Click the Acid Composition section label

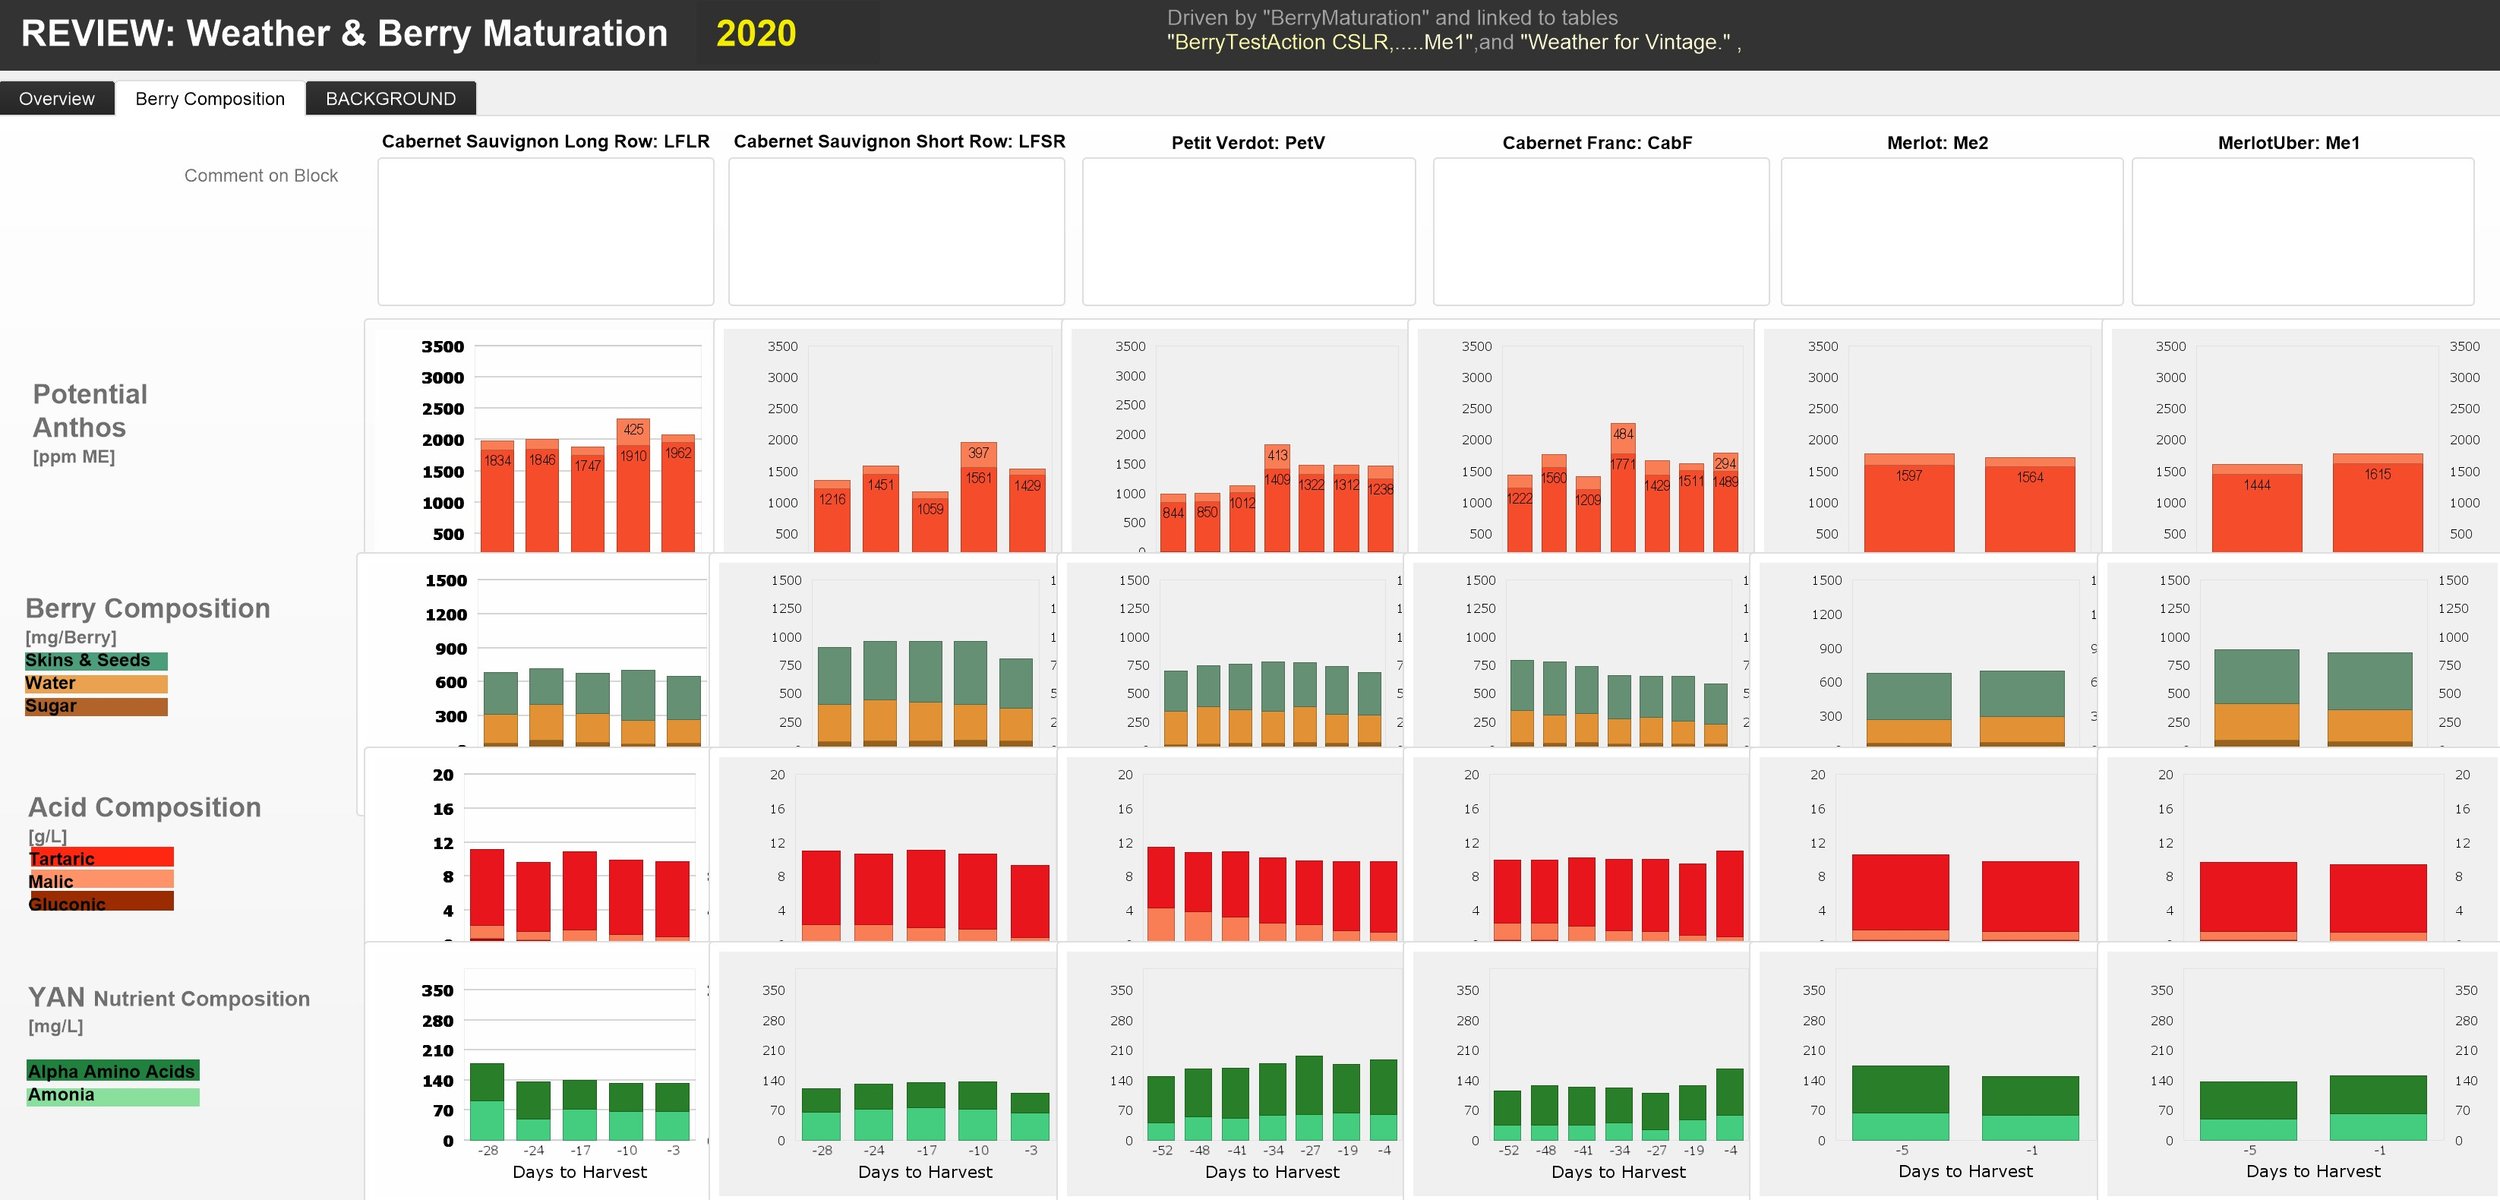pyautogui.click(x=145, y=807)
